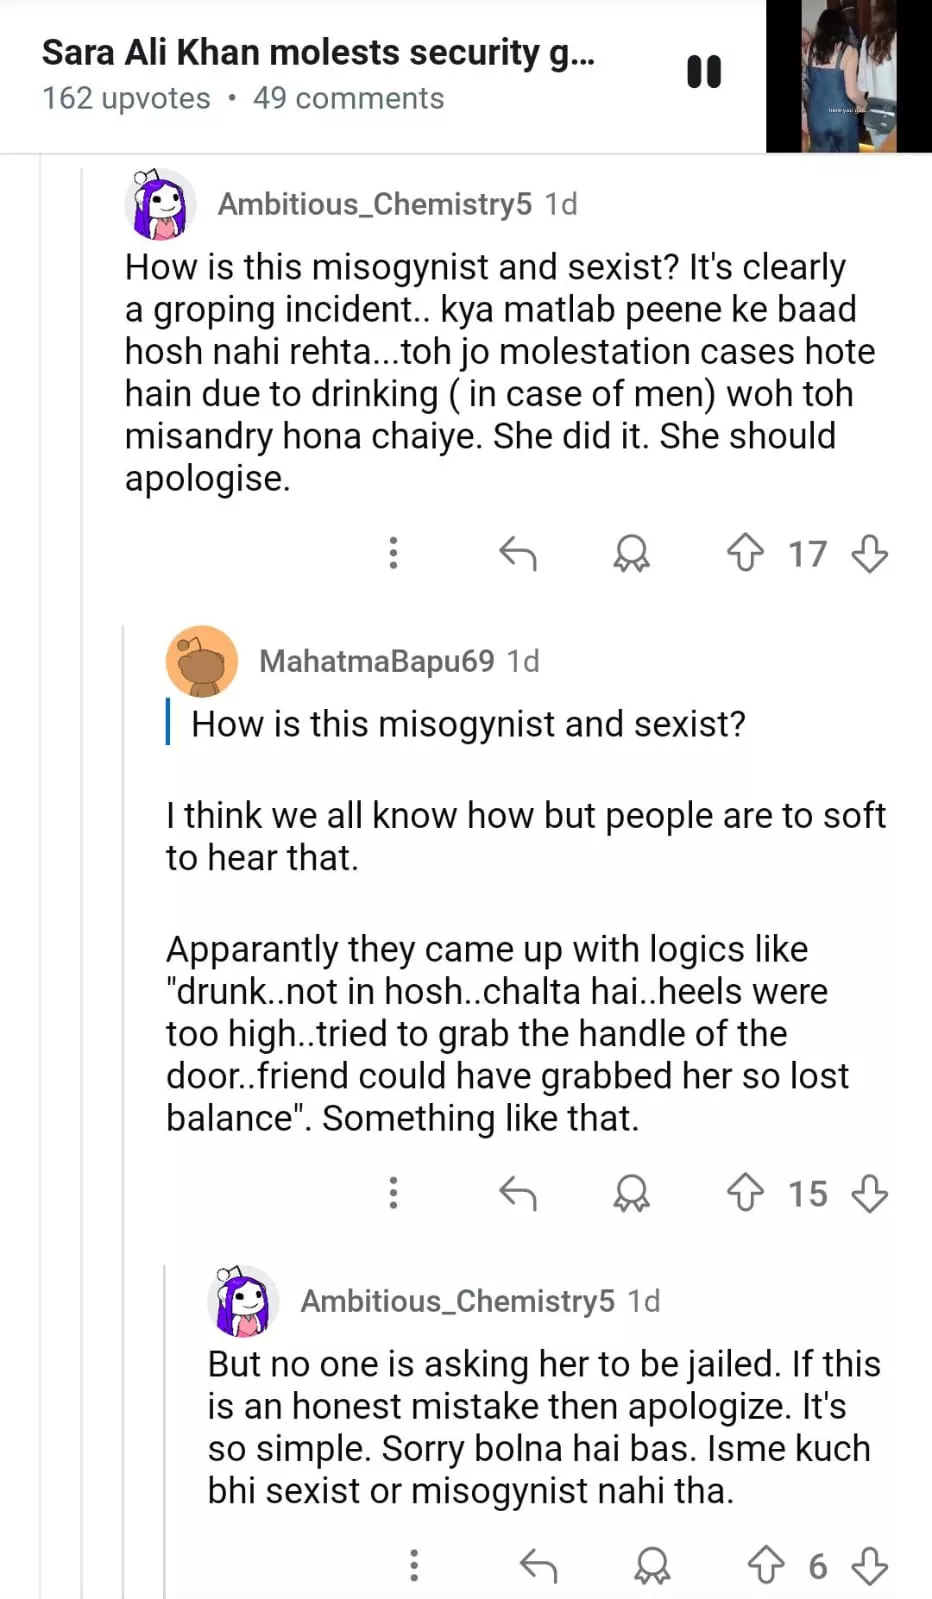Tap MahatmaBapu69's avatar picture
932x1599 pixels.
point(201,661)
